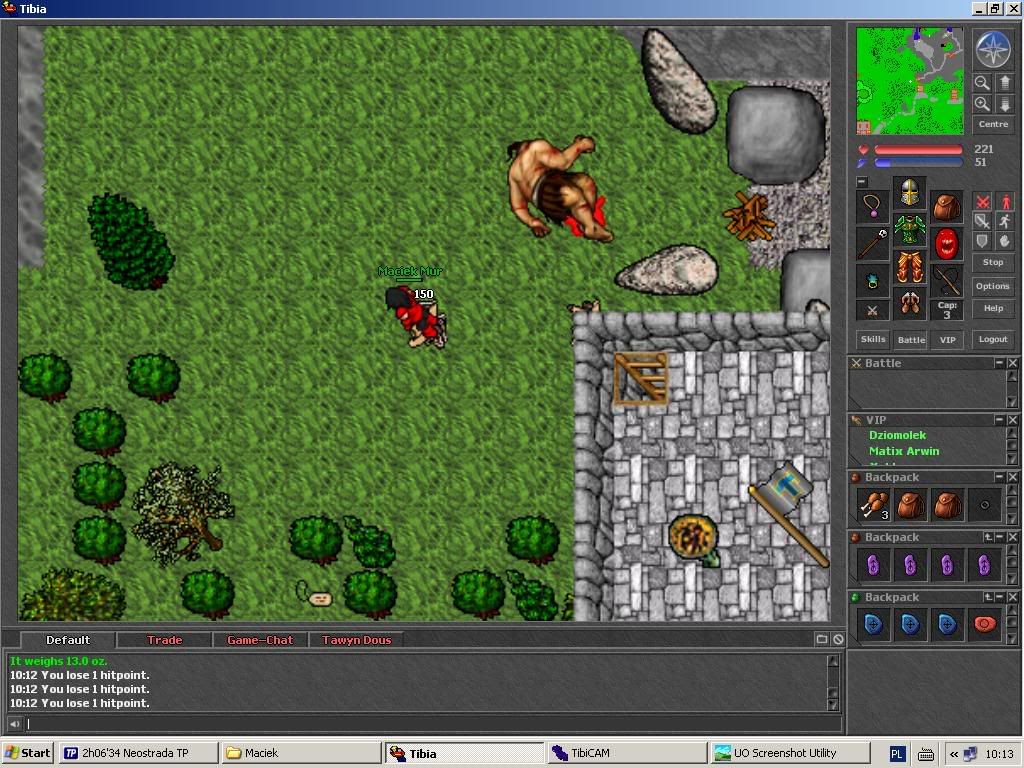Viewport: 1024px width, 768px height.
Task: Minimize the Backpack with blue runes
Action: (x=999, y=597)
